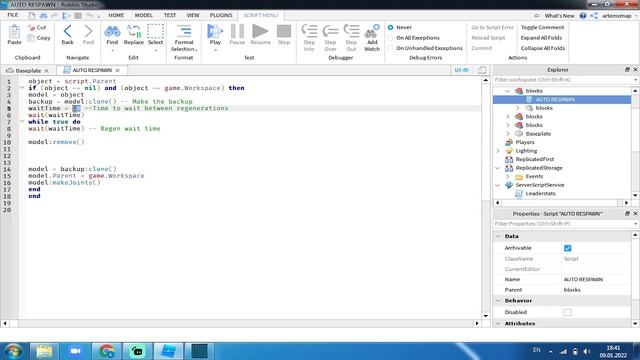640x360 pixels.
Task: Open the Find dropdown arrow
Action: (x=112, y=50)
